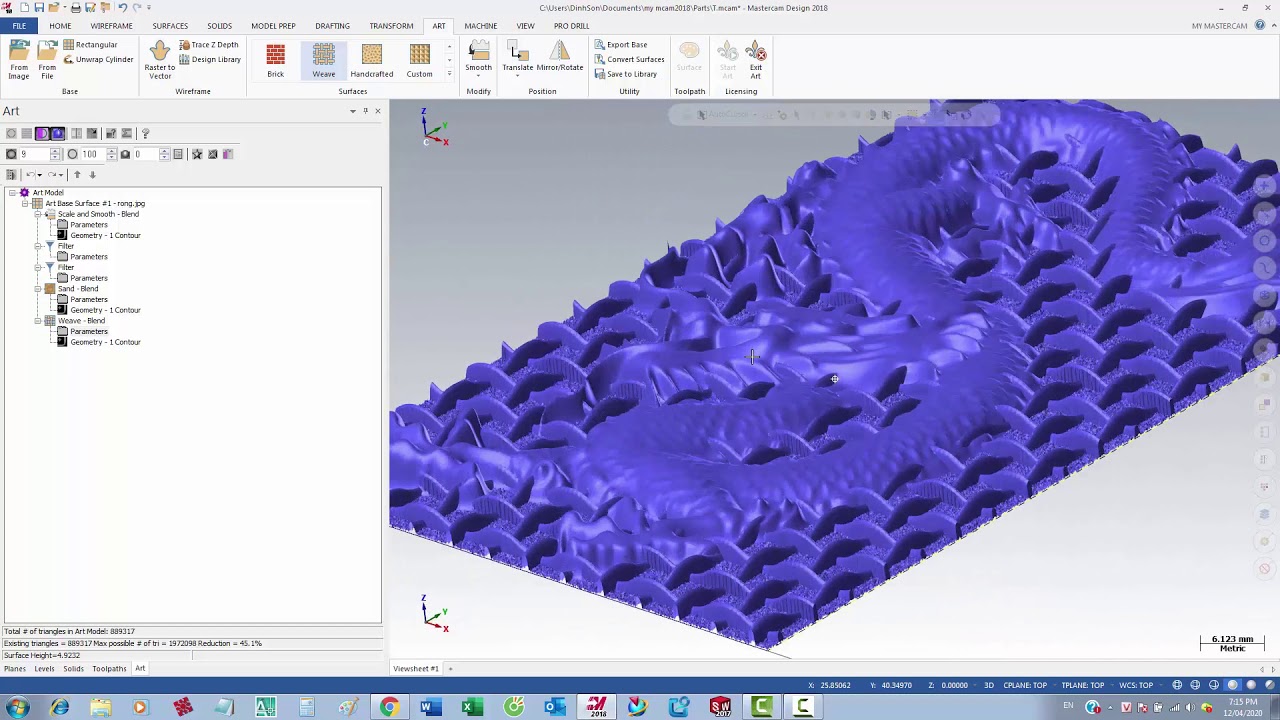Screen dimensions: 1280x720
Task: Select Unwrap Cylinder tool
Action: (x=98, y=60)
